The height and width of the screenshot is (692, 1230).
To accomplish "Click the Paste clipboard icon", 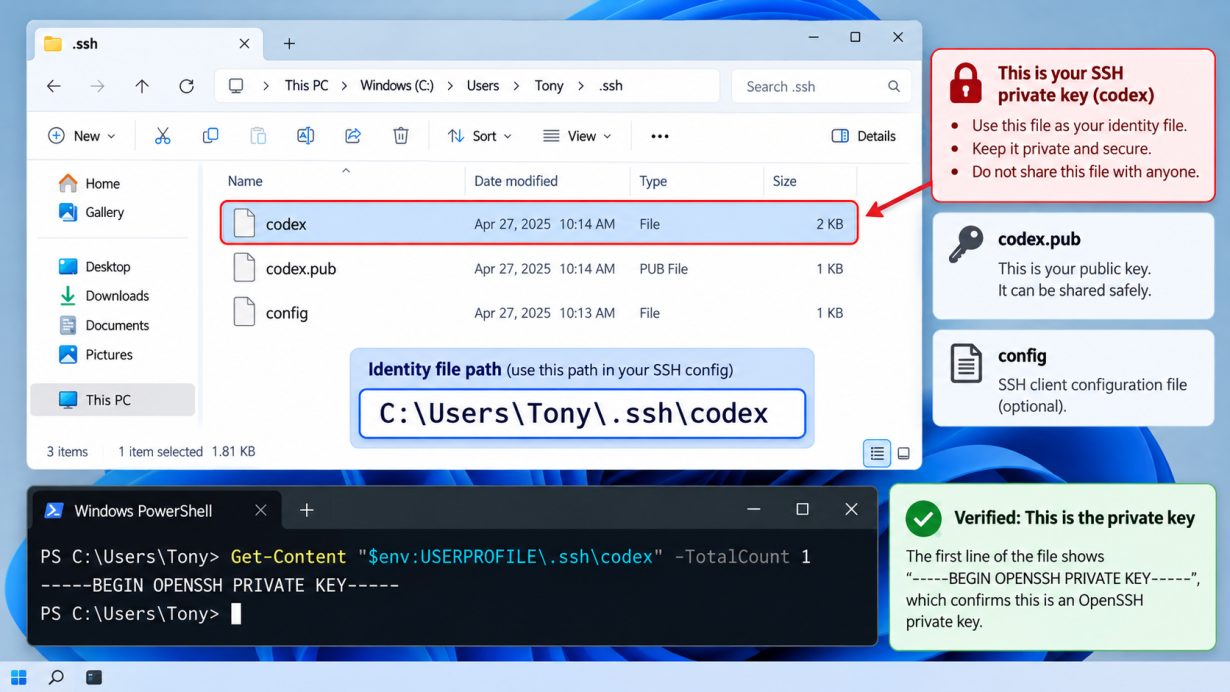I will pos(258,136).
